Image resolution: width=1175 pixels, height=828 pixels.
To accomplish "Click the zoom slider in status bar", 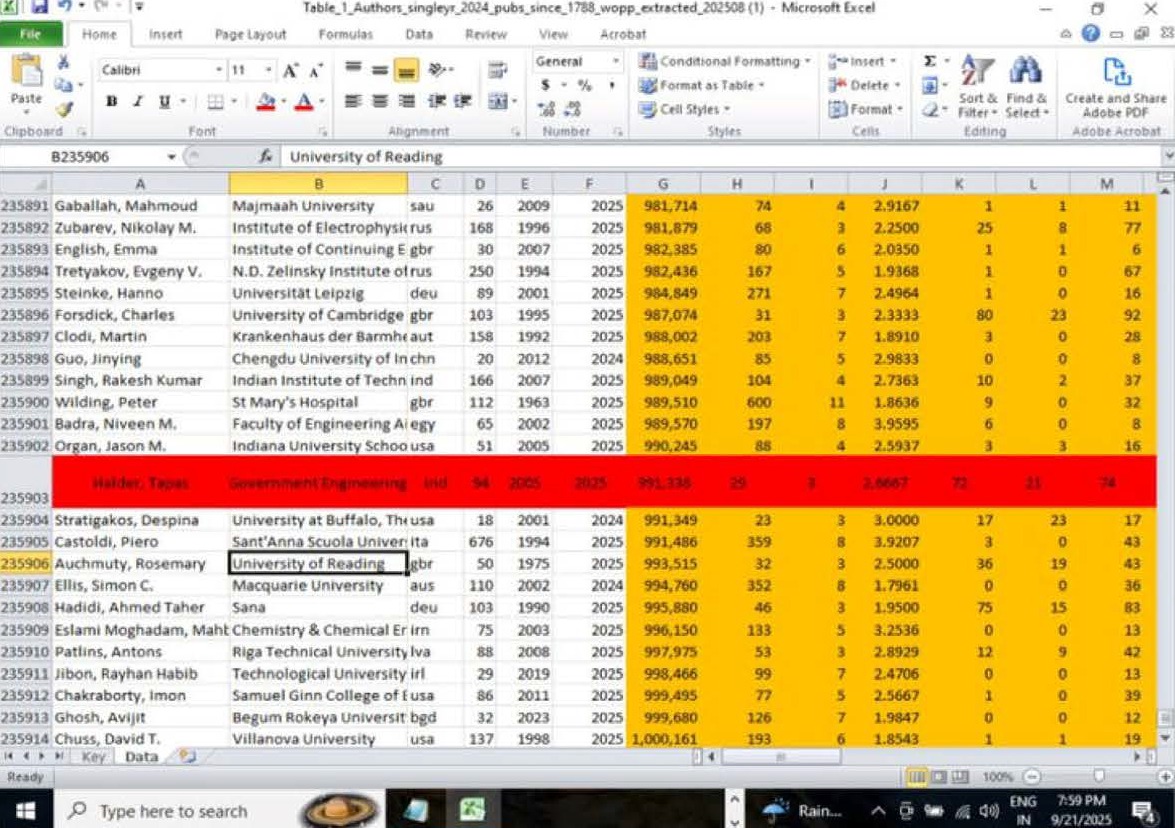I will (x=1098, y=777).
